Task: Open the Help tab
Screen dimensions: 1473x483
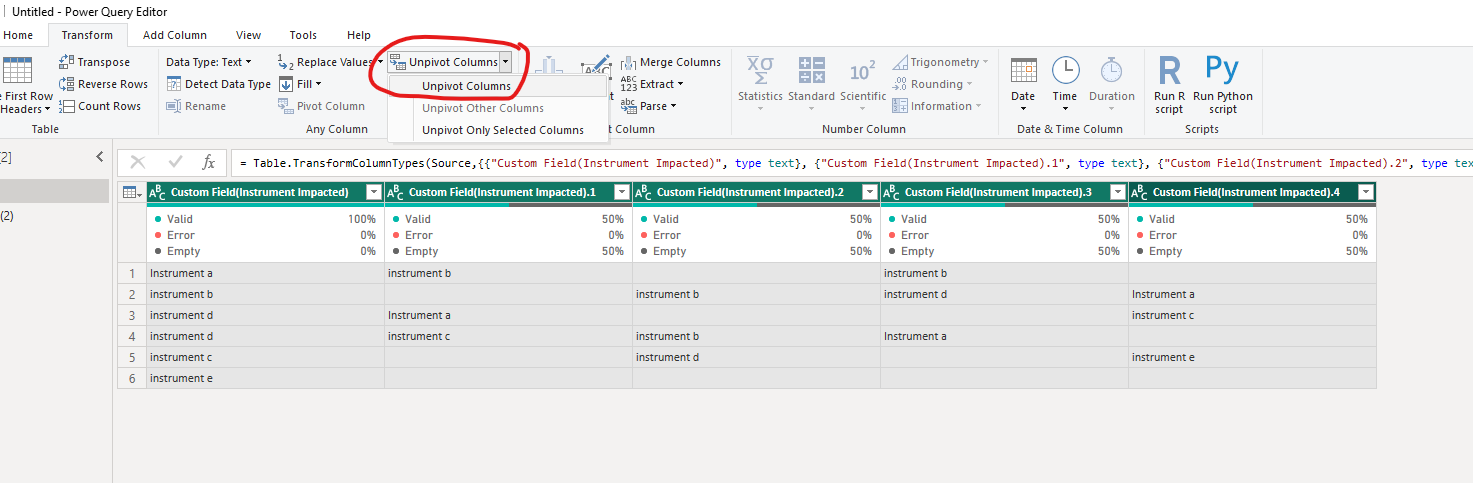Action: tap(358, 35)
